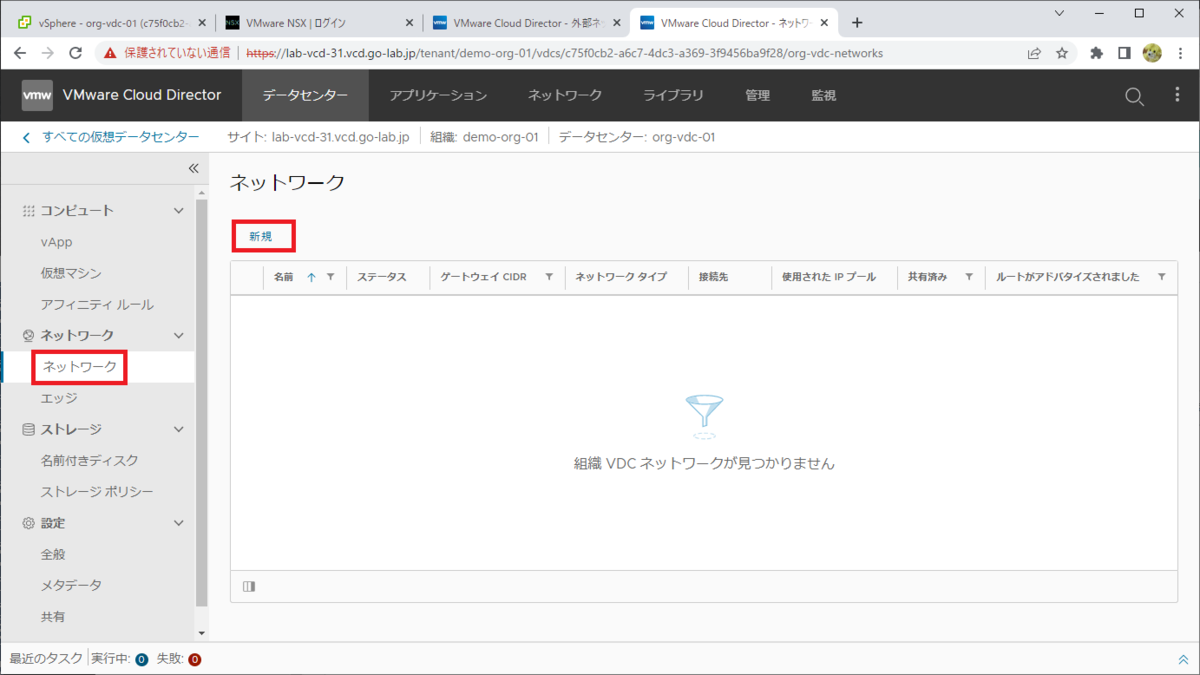Switch to the アプリケーション top tab

coord(438,95)
